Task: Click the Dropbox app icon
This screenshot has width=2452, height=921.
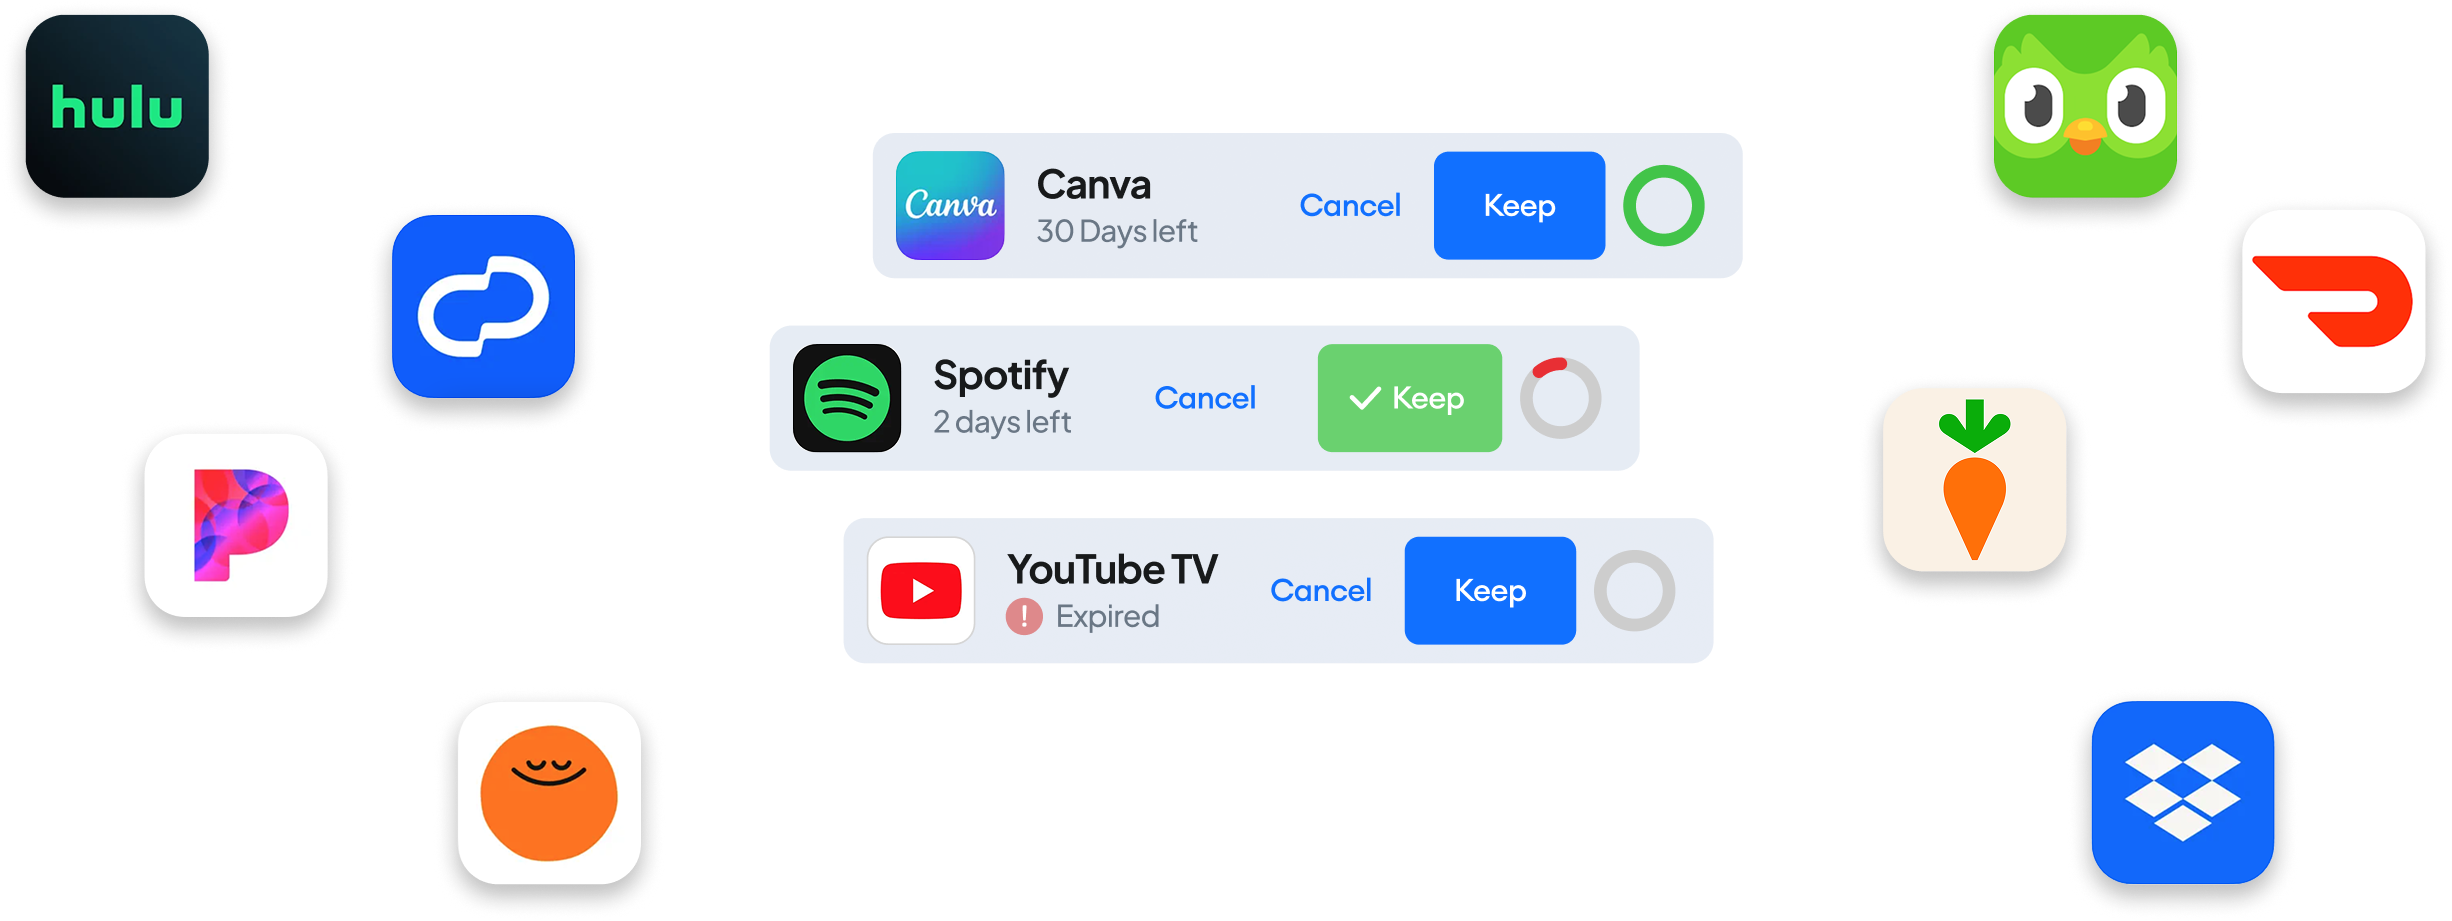Action: 2183,792
